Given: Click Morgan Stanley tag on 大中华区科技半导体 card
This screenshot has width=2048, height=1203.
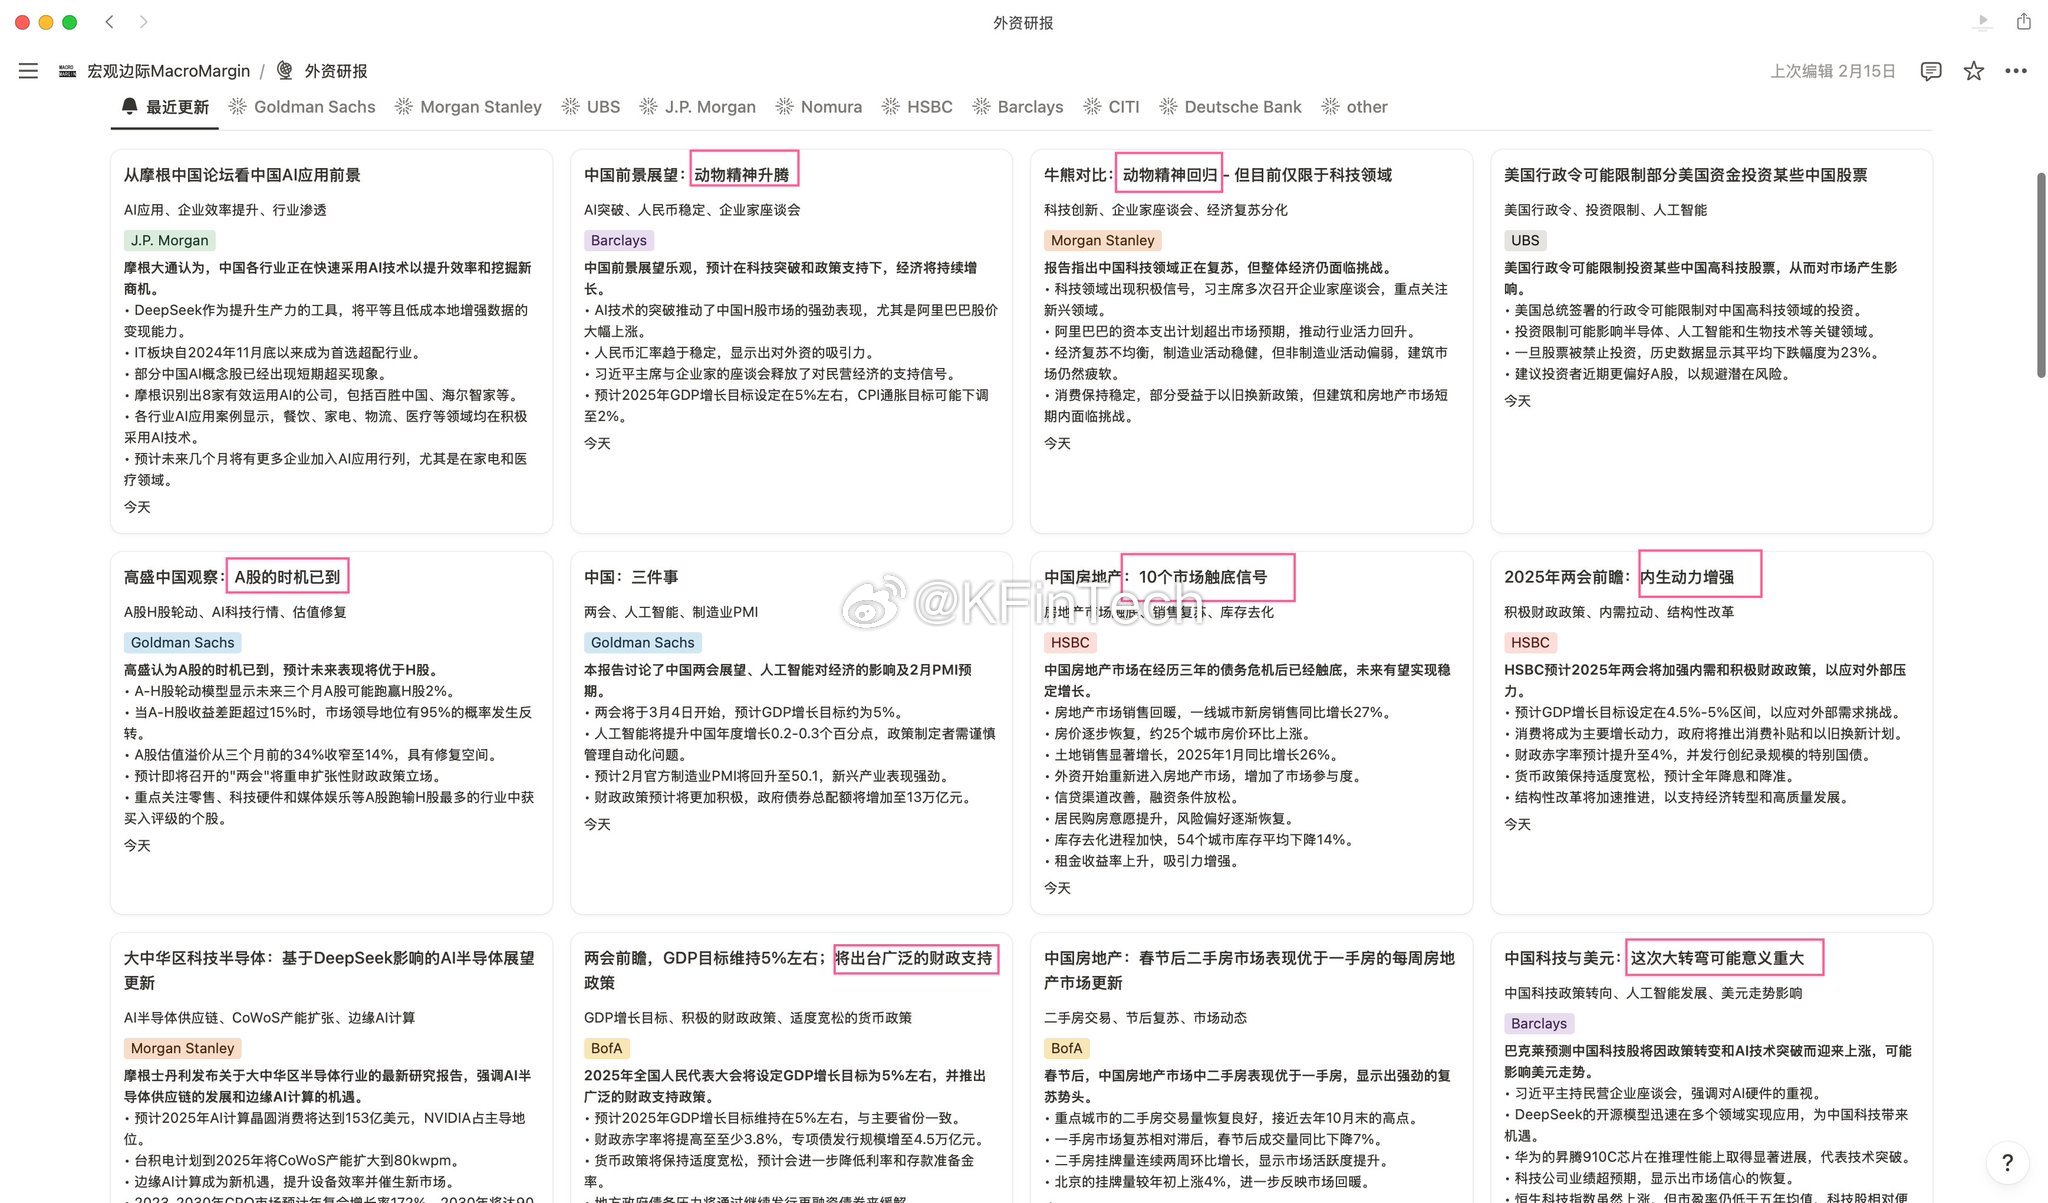Looking at the screenshot, I should pos(183,1049).
